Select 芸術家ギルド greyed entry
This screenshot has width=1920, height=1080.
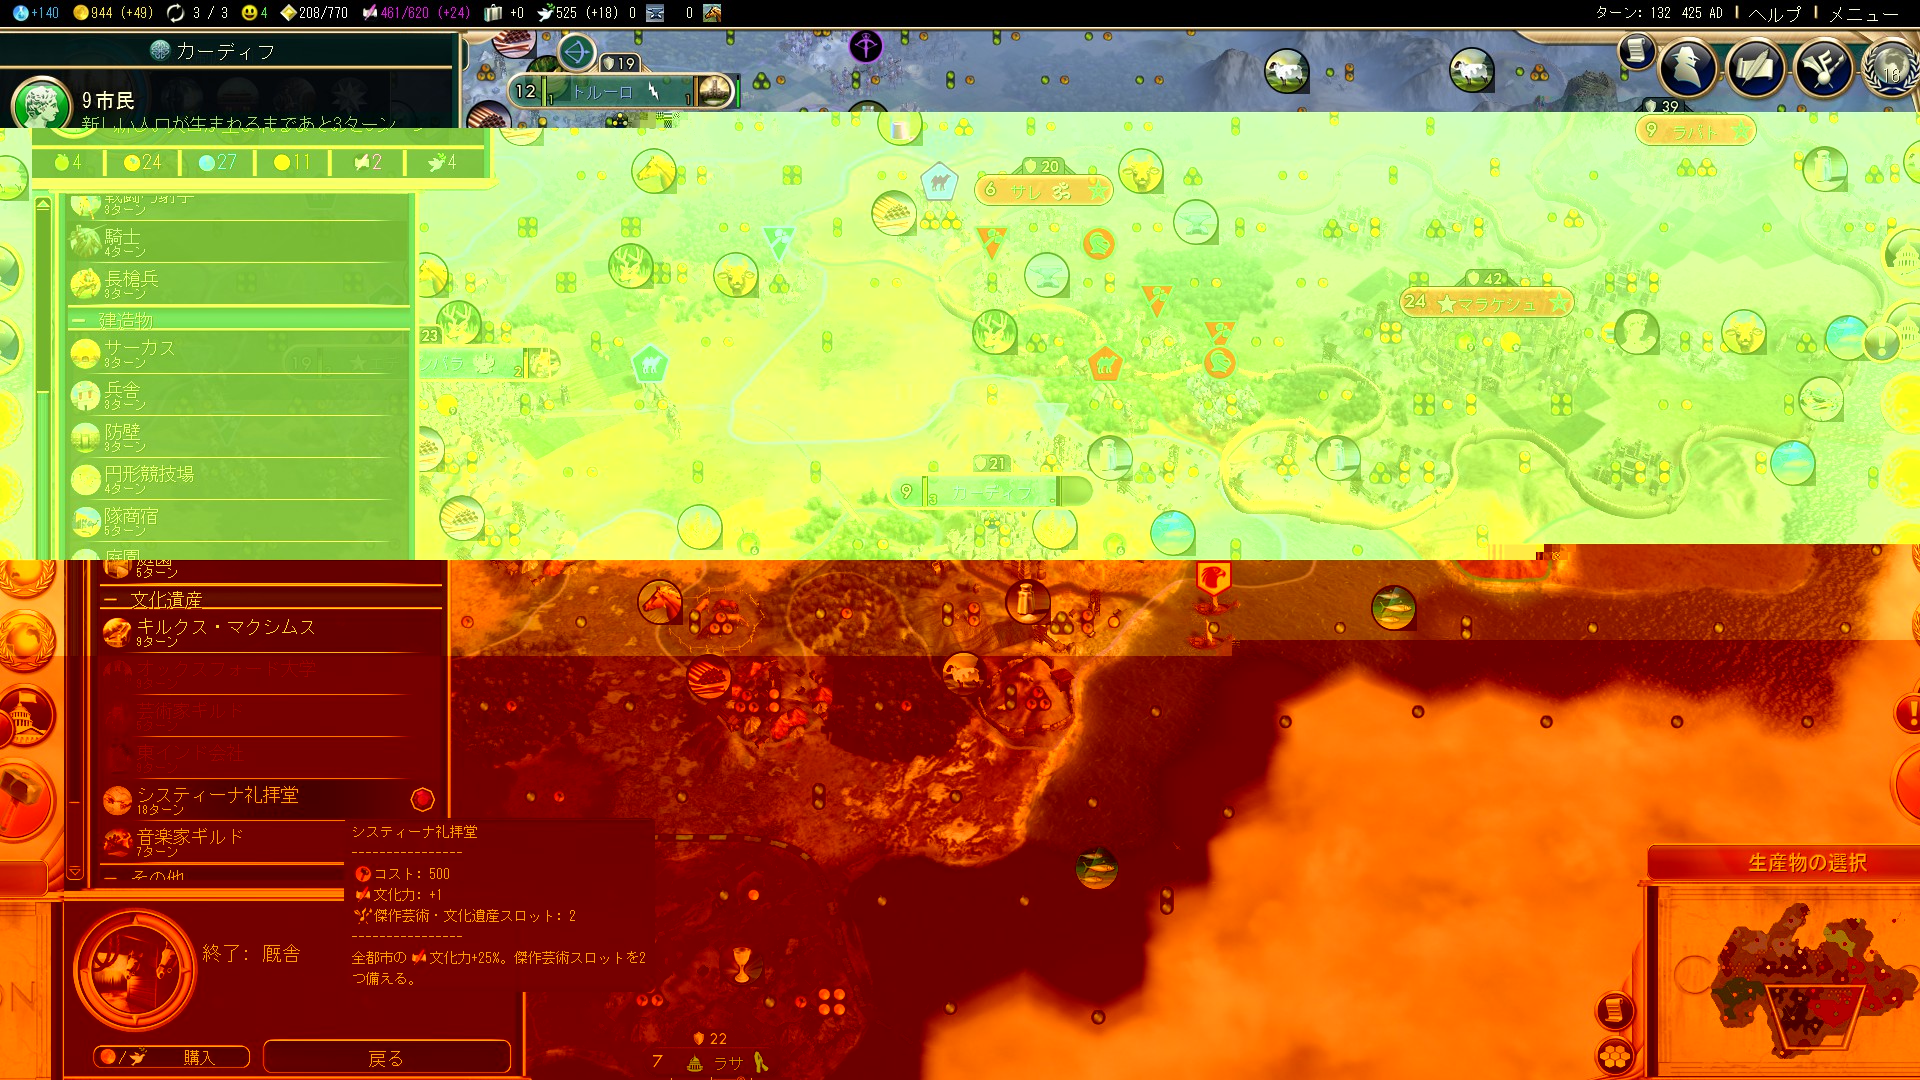(270, 715)
